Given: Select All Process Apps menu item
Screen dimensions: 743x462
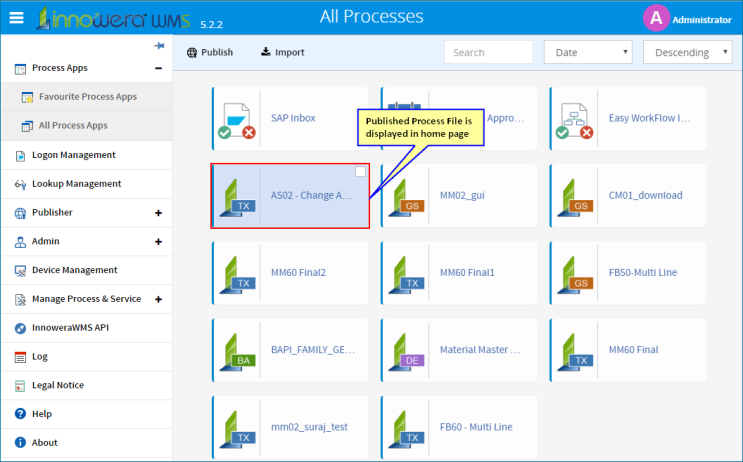Looking at the screenshot, I should pyautogui.click(x=87, y=126).
